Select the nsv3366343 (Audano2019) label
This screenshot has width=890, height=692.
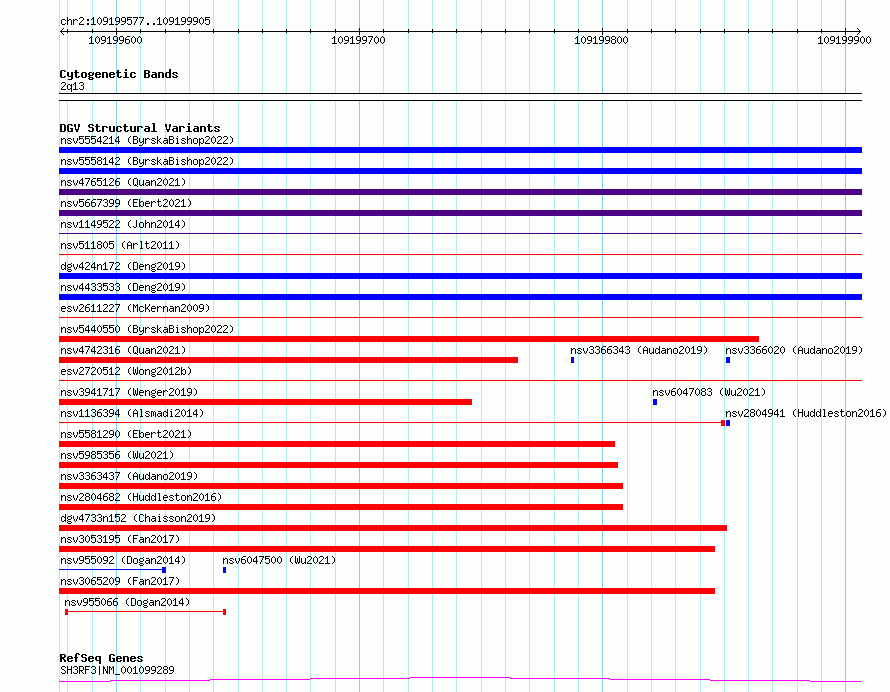[639, 350]
